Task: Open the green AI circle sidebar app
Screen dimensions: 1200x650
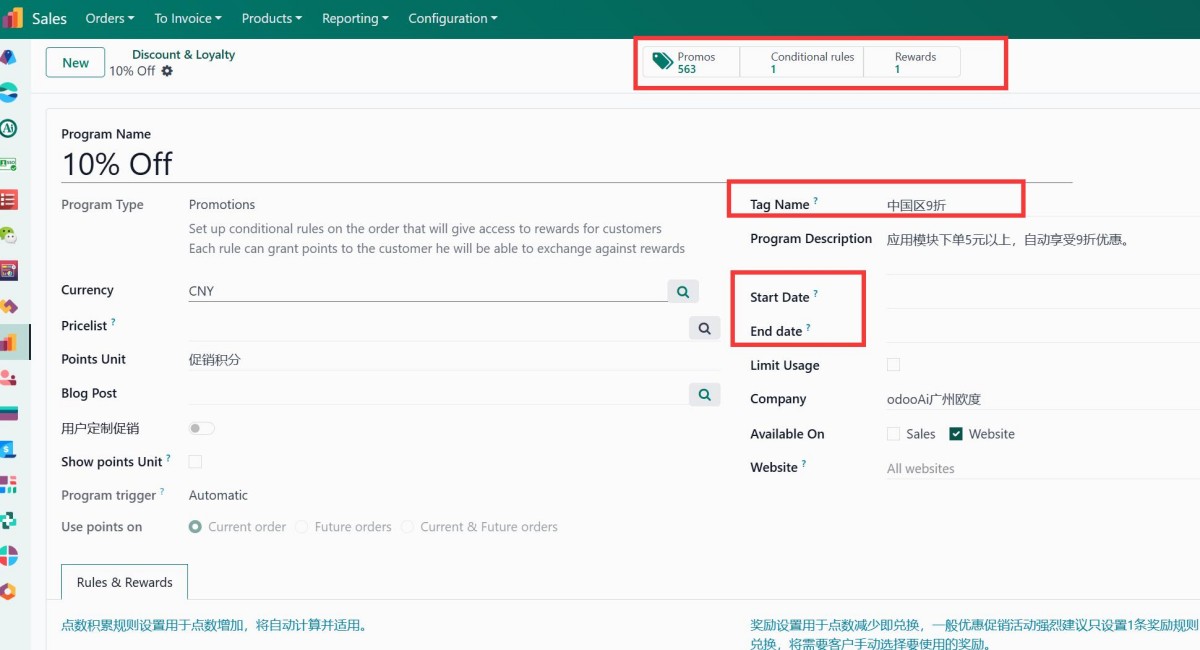Action: tap(9, 128)
